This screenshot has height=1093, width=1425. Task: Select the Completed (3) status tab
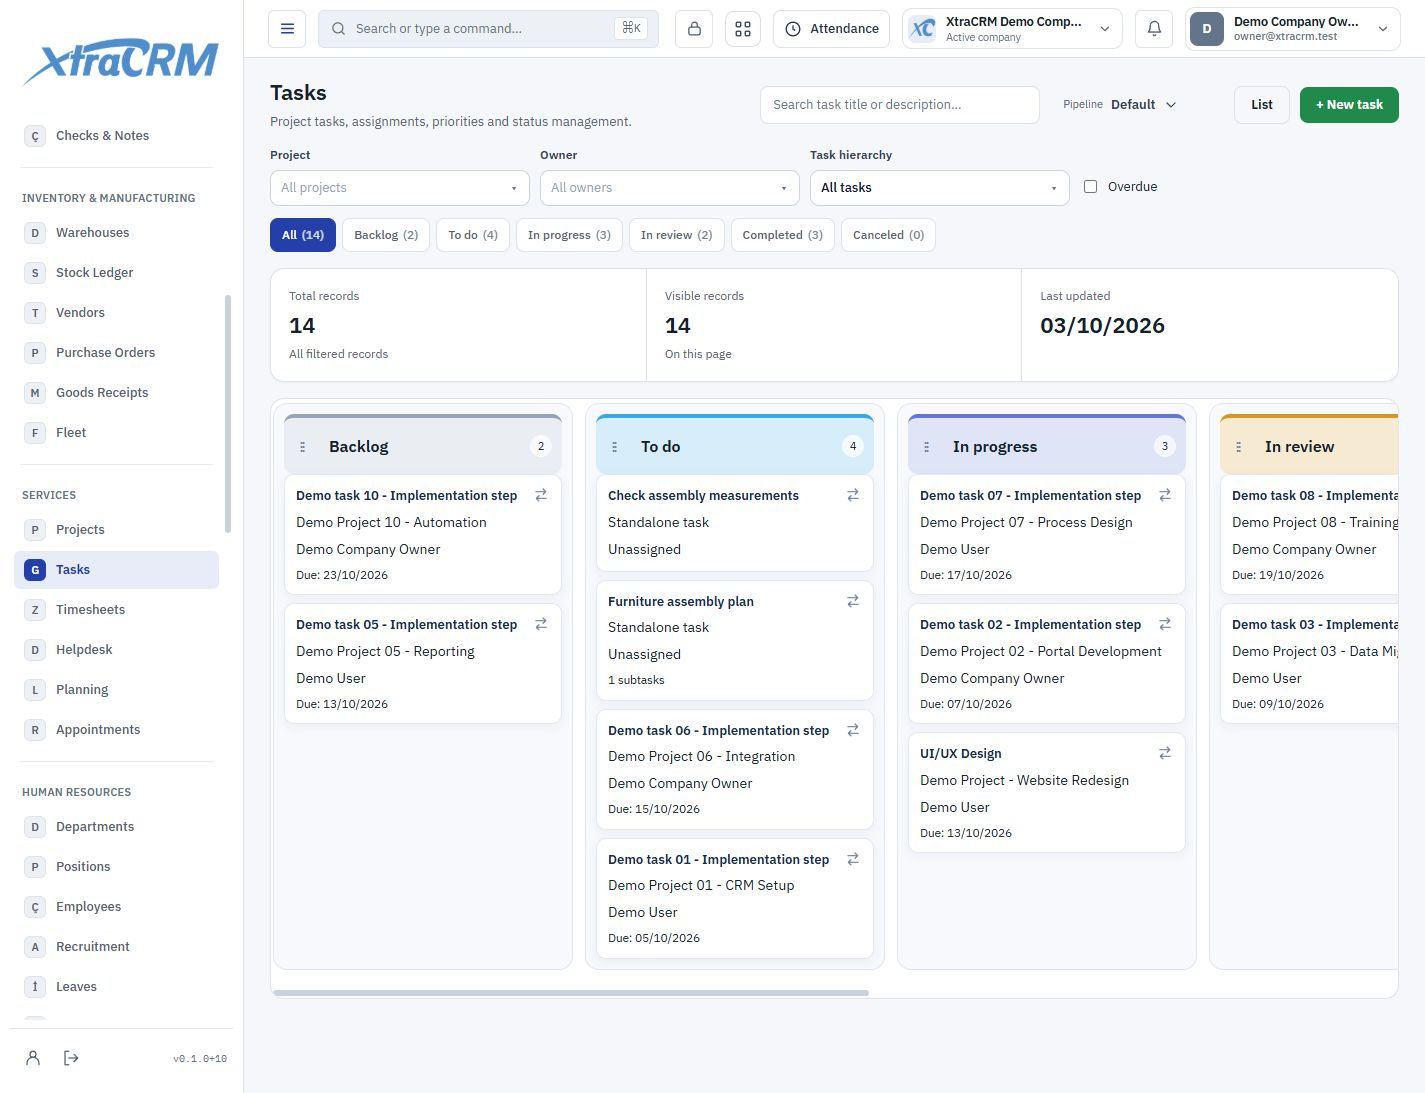(x=782, y=235)
